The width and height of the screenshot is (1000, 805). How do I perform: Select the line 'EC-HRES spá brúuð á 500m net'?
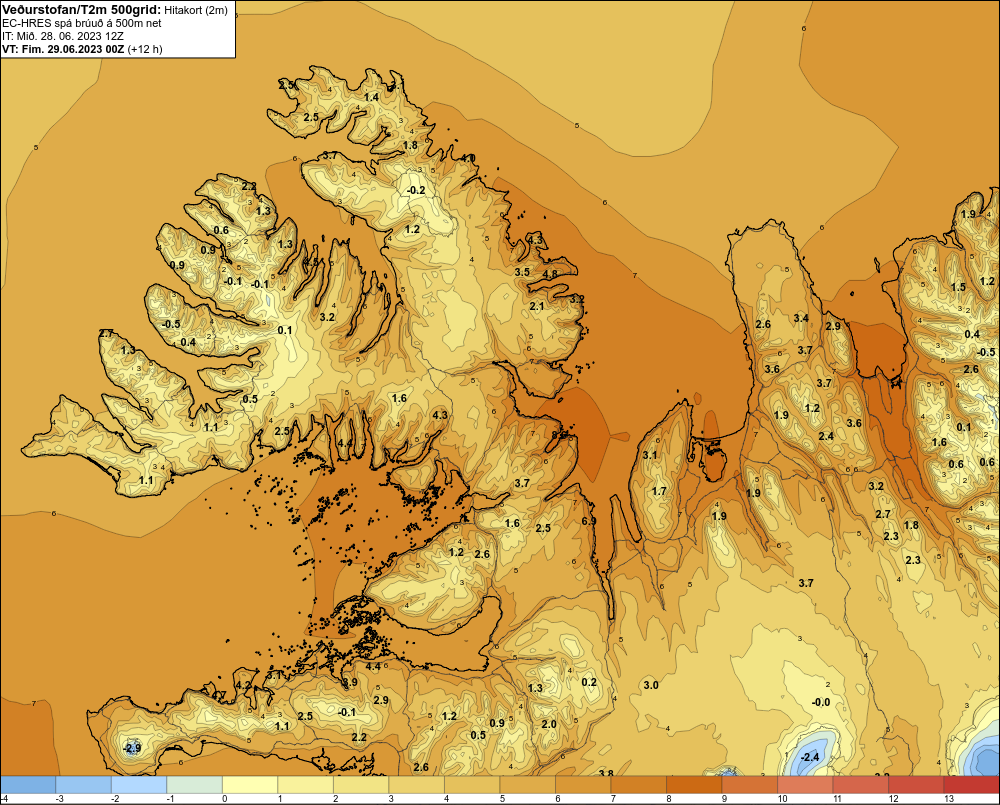(82, 23)
